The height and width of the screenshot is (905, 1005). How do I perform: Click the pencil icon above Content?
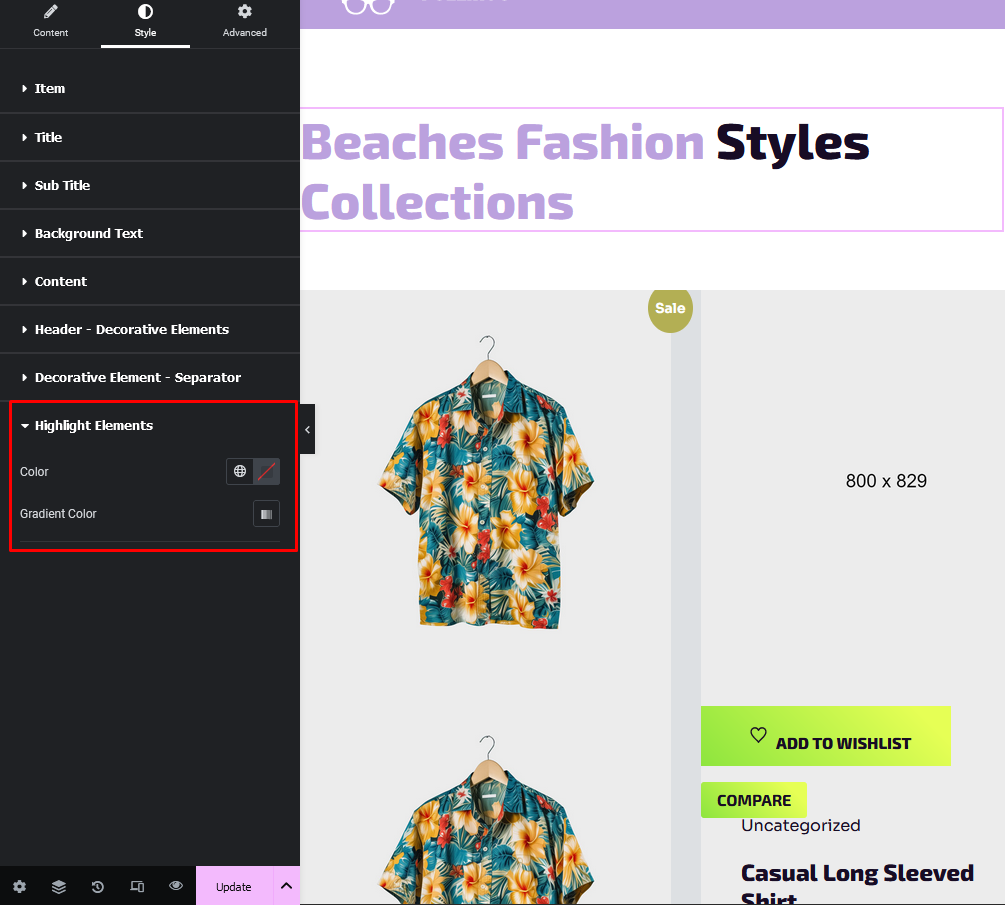(51, 12)
